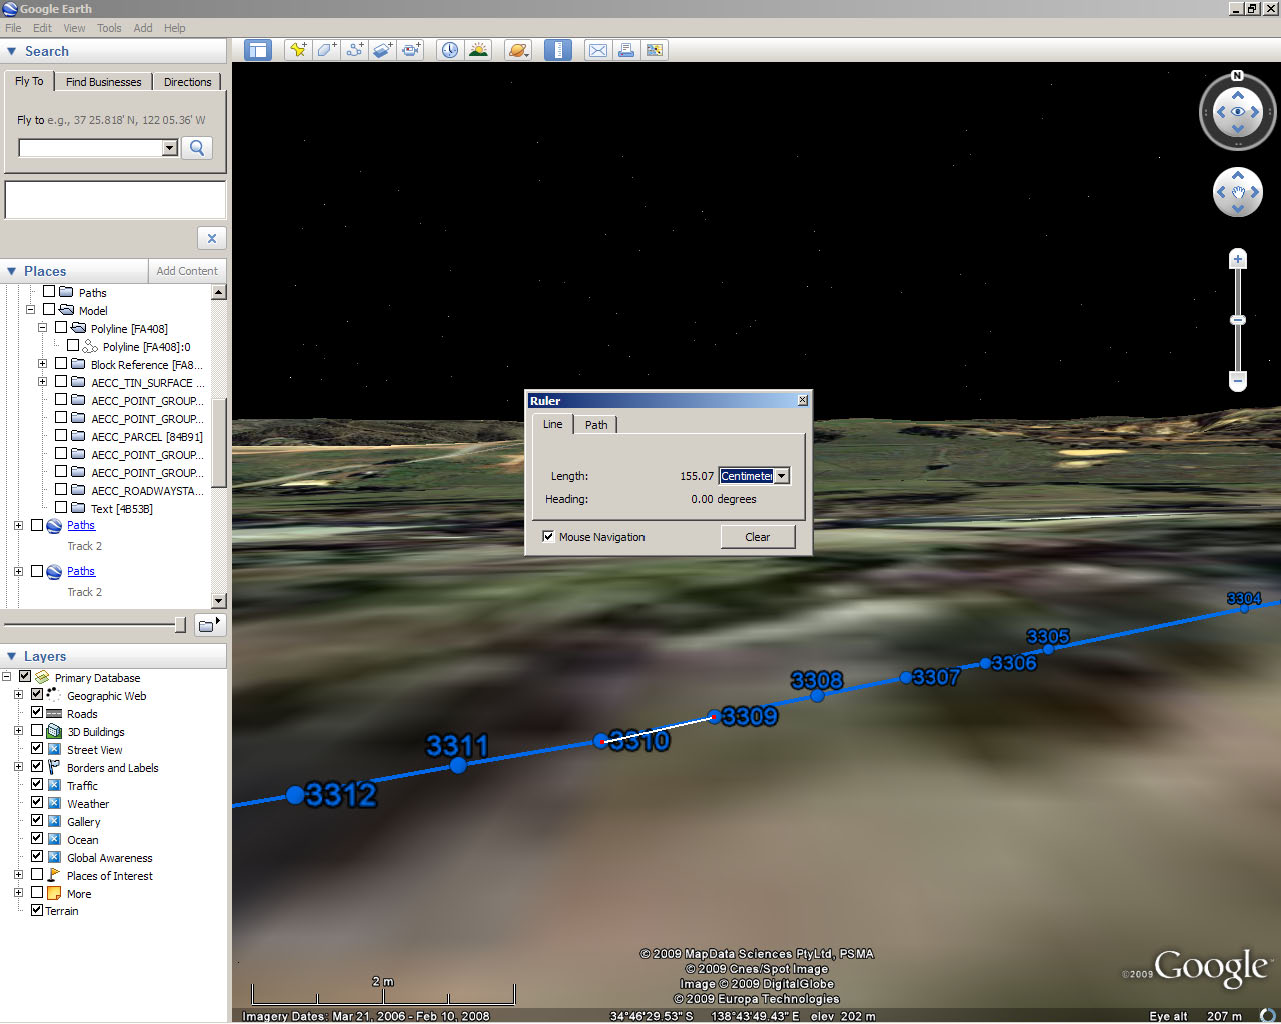Check the AECC_PARCEL [84B91] box
Screen dimensions: 1281x1024
pyautogui.click(x=61, y=436)
